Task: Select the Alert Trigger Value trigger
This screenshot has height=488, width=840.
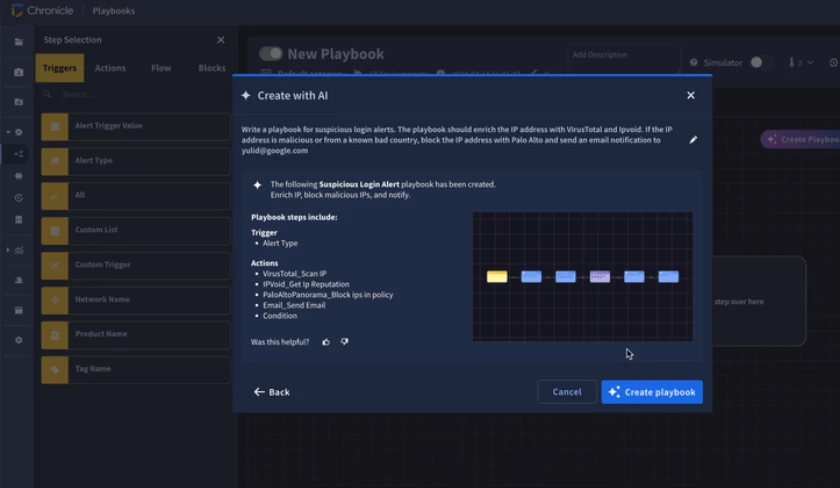Action: 136,126
